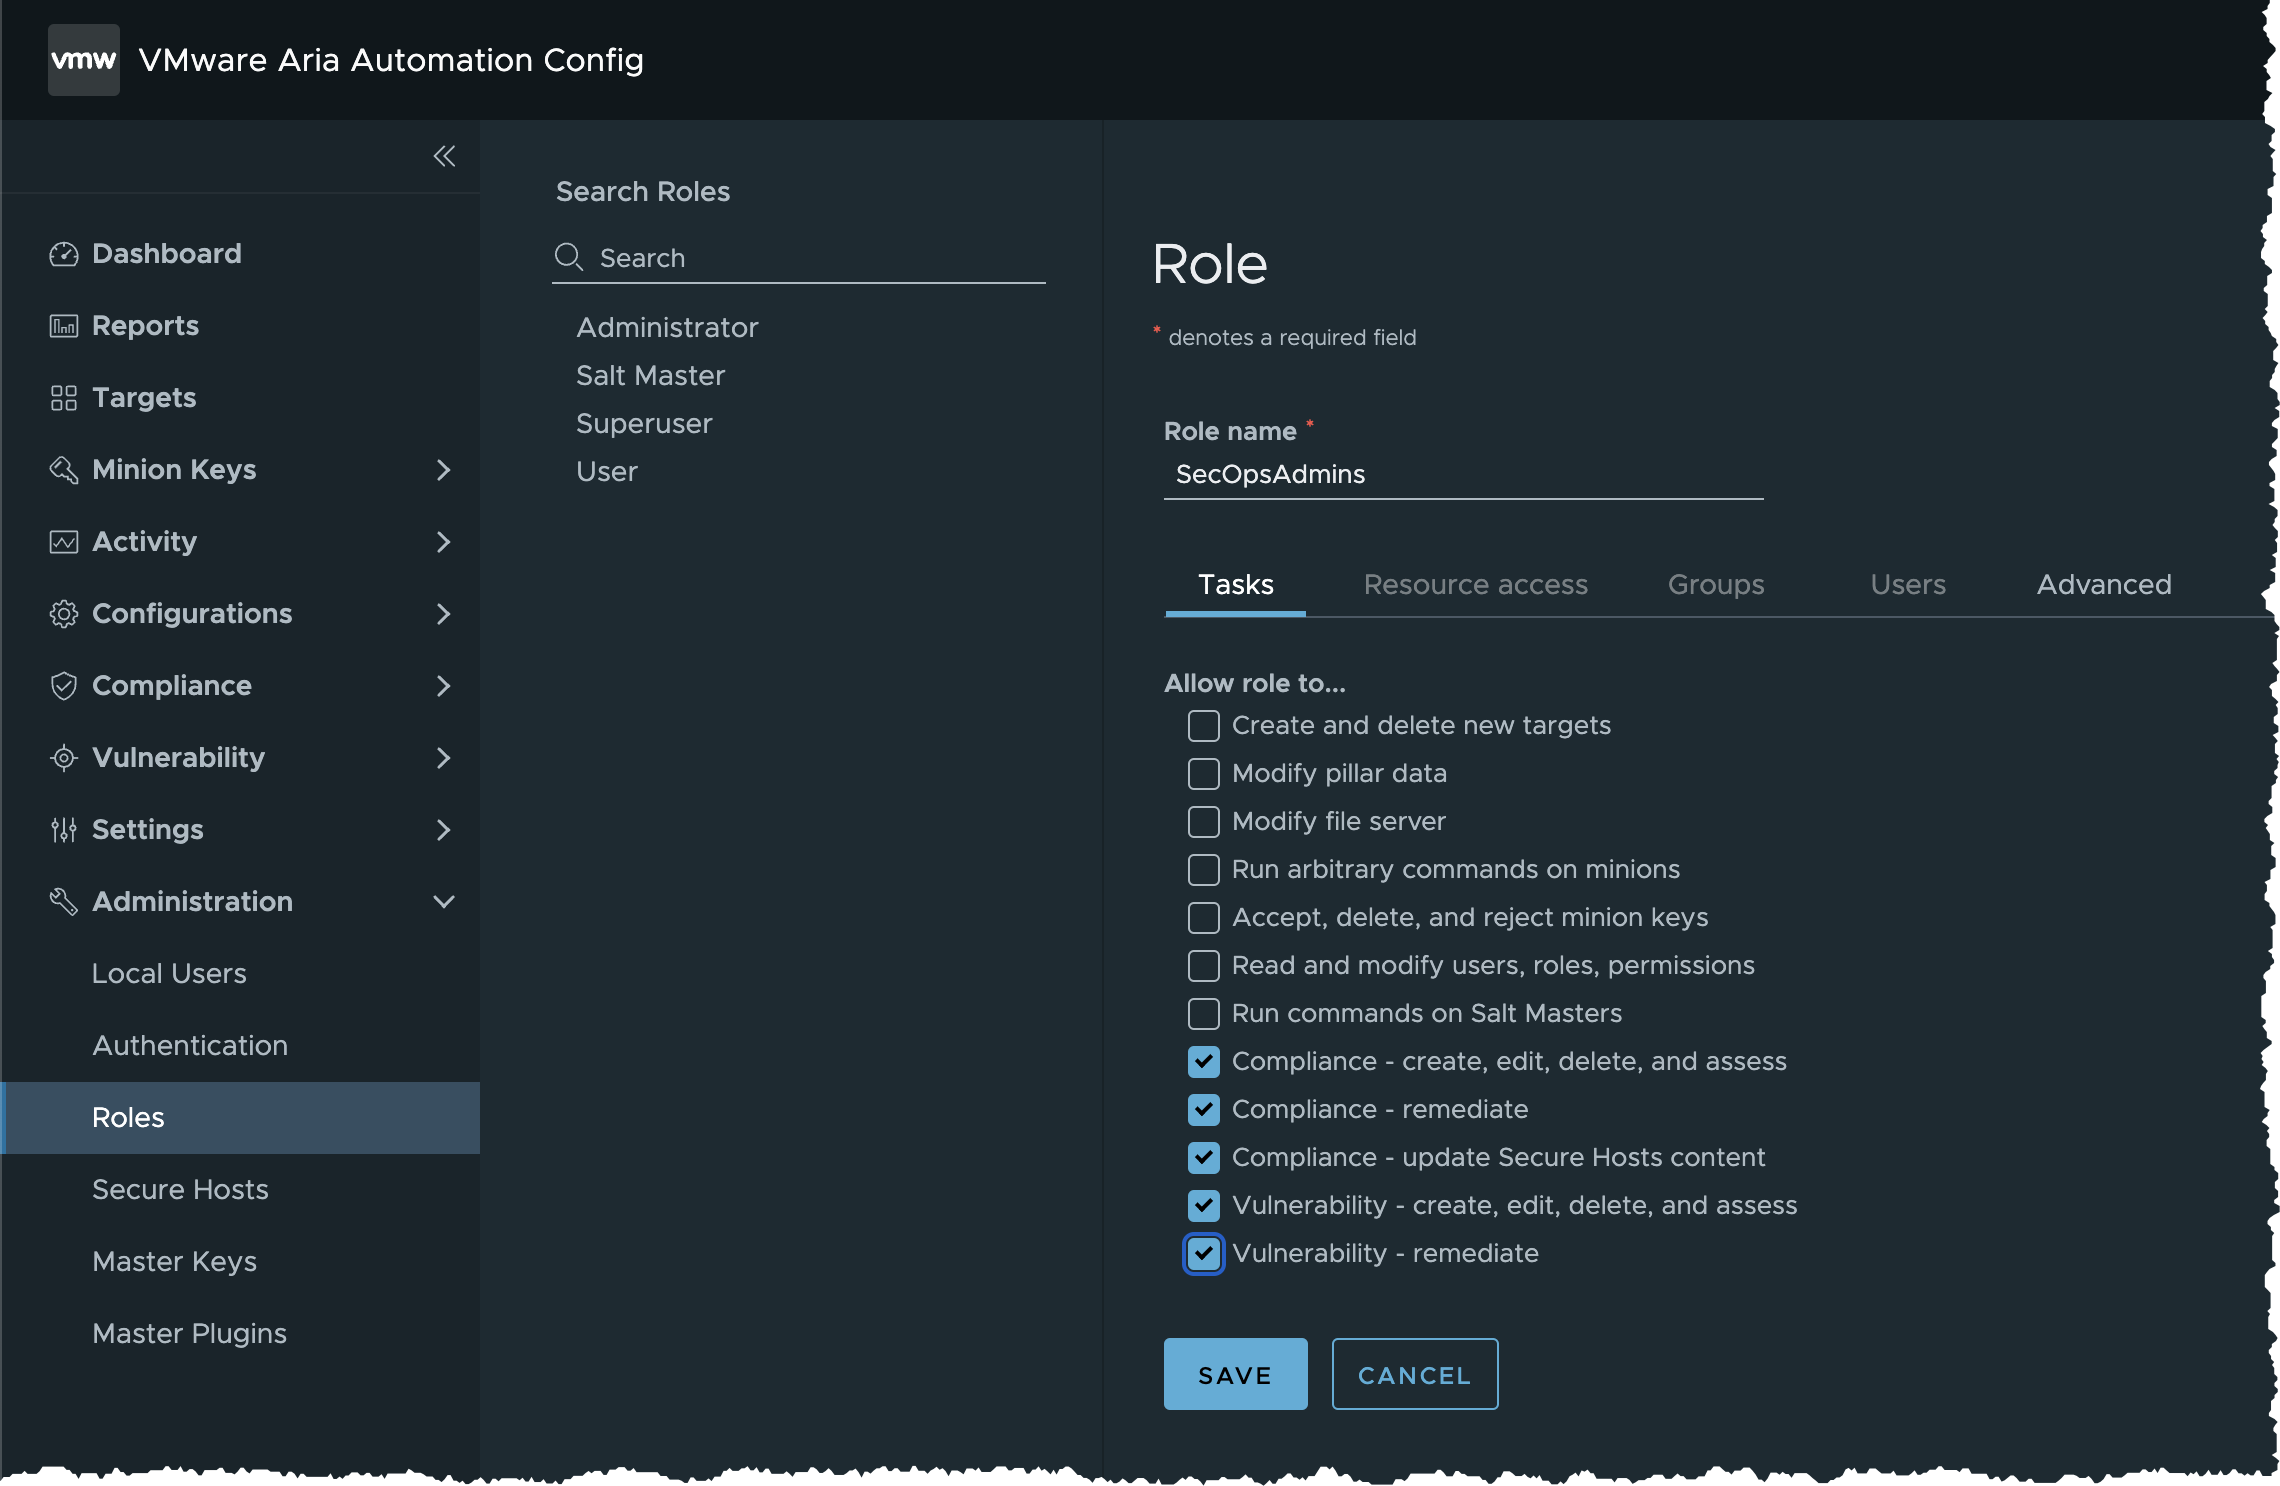Select the Salt Master role
The image size is (2280, 1486).
650,376
